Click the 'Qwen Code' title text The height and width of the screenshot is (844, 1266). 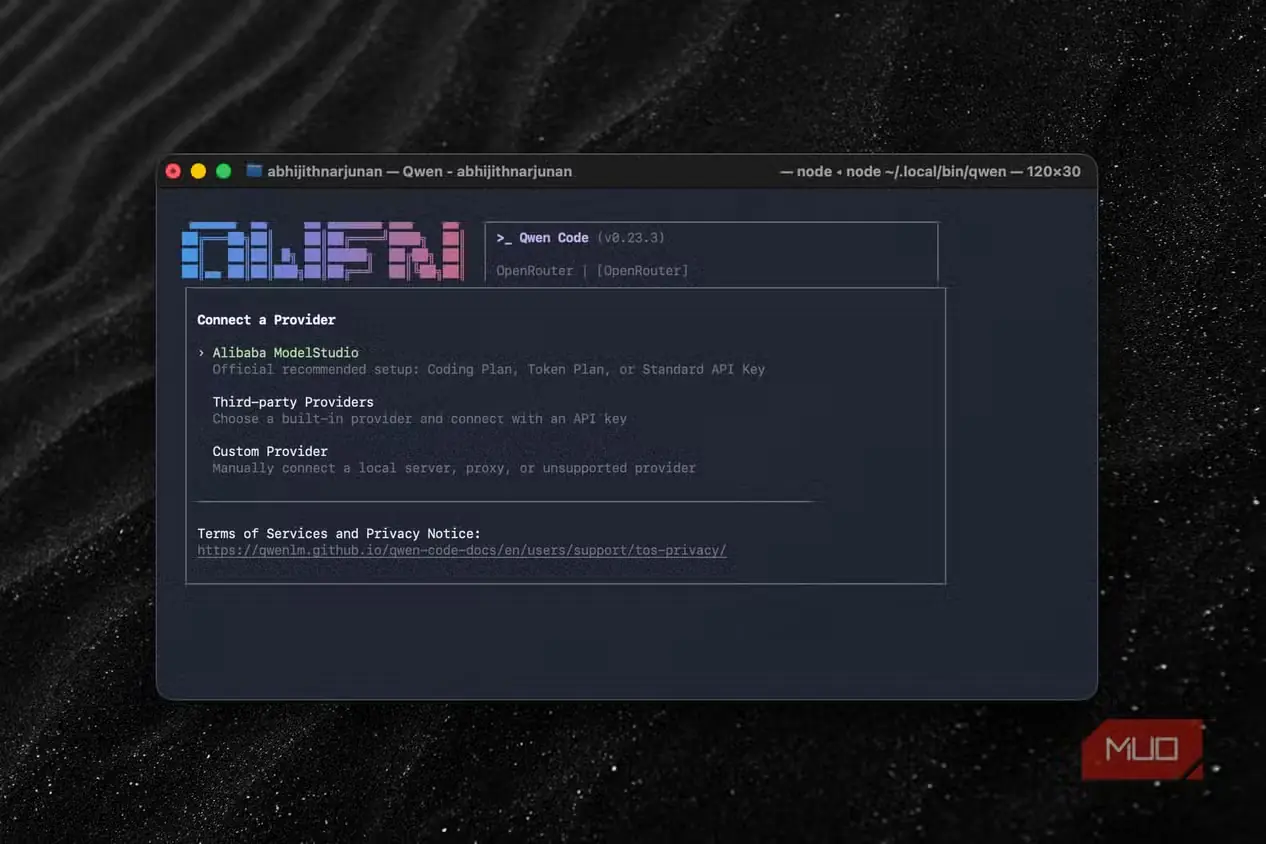[554, 238]
